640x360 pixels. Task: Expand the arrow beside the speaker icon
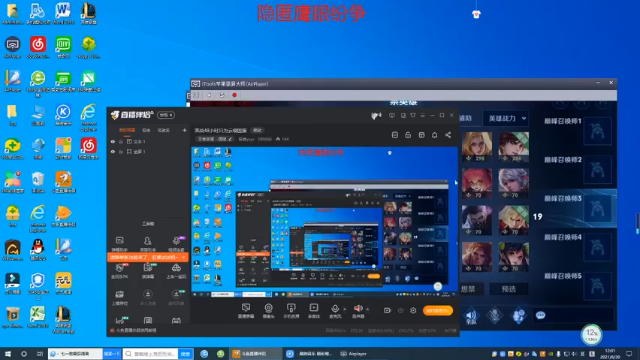pyautogui.click(x=367, y=309)
